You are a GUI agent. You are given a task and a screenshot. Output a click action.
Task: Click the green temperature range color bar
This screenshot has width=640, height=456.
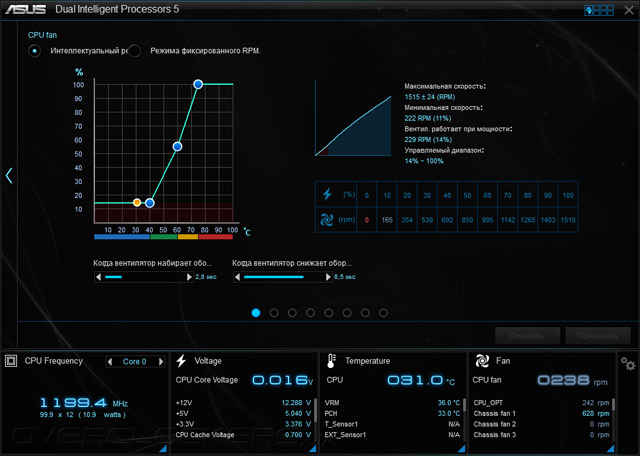(x=164, y=237)
